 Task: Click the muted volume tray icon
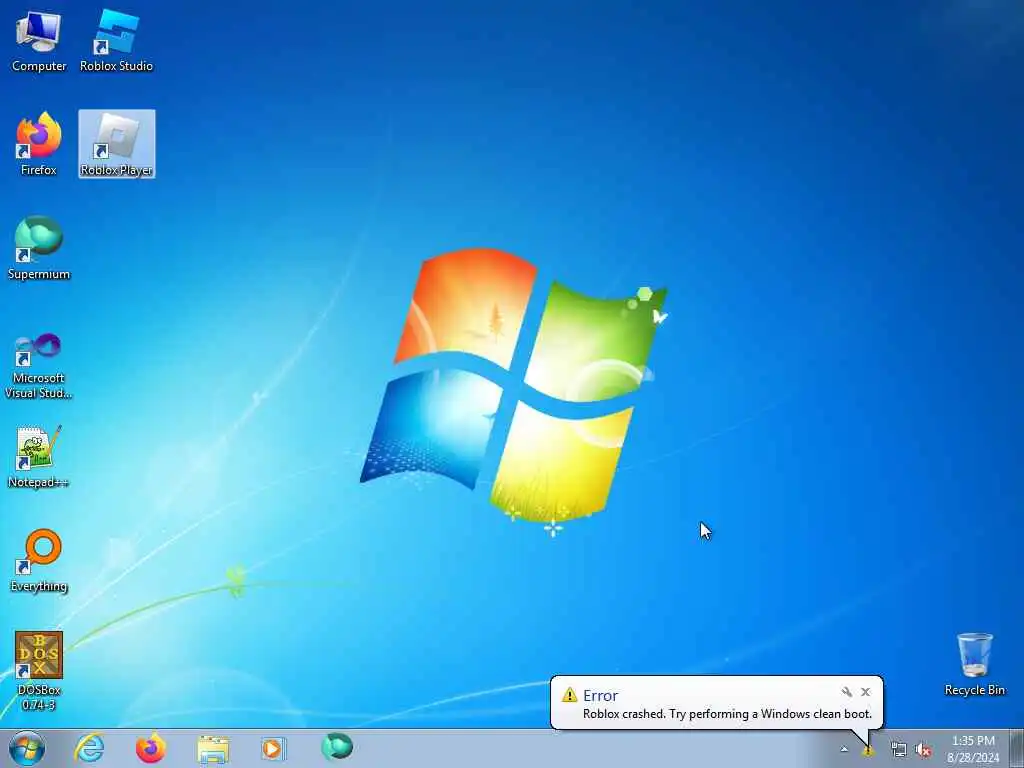923,750
